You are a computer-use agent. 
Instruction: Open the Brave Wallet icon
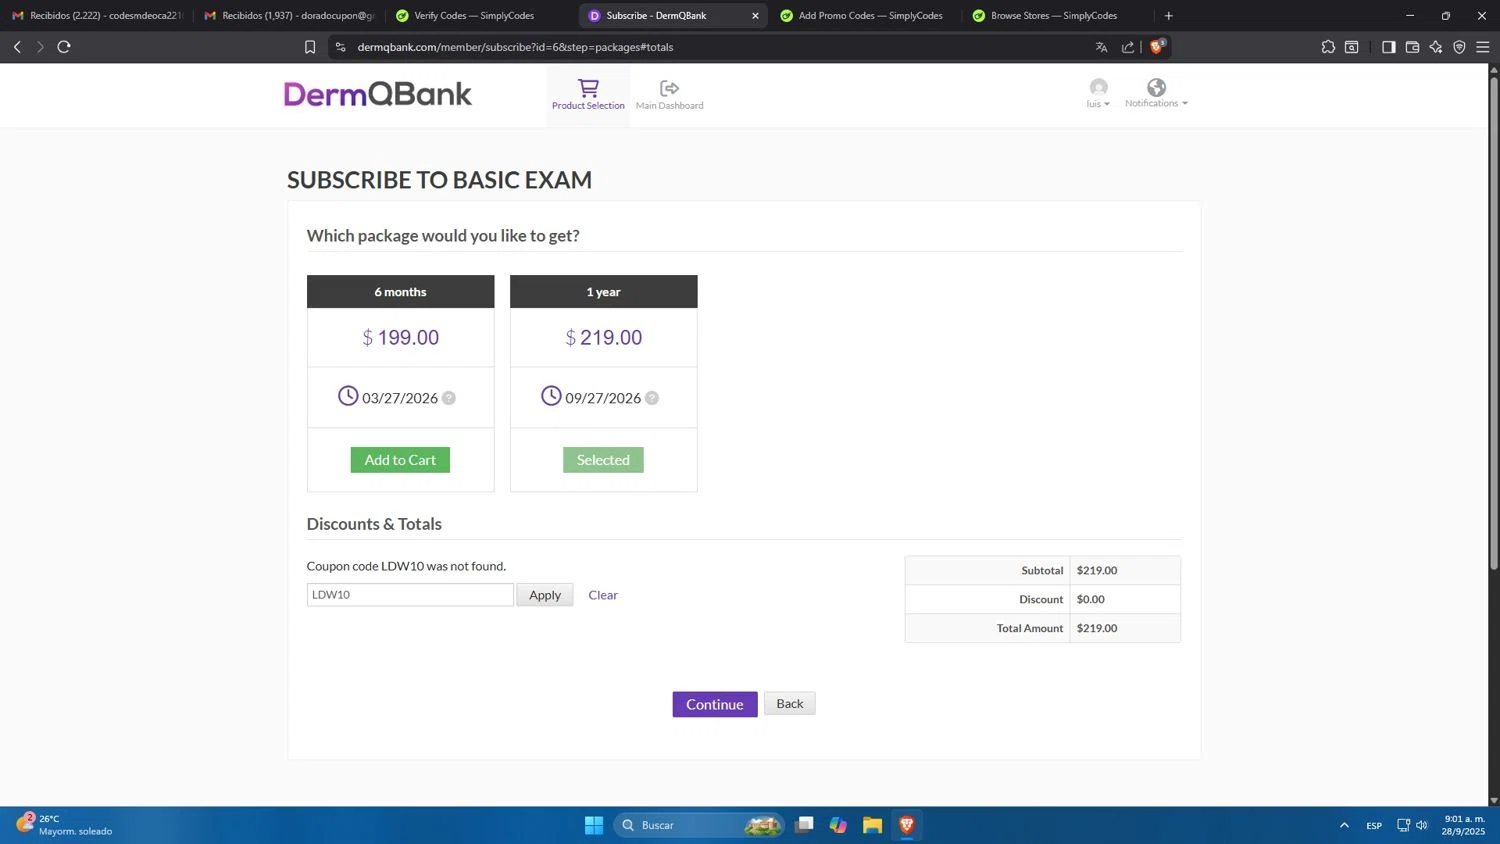tap(1412, 47)
